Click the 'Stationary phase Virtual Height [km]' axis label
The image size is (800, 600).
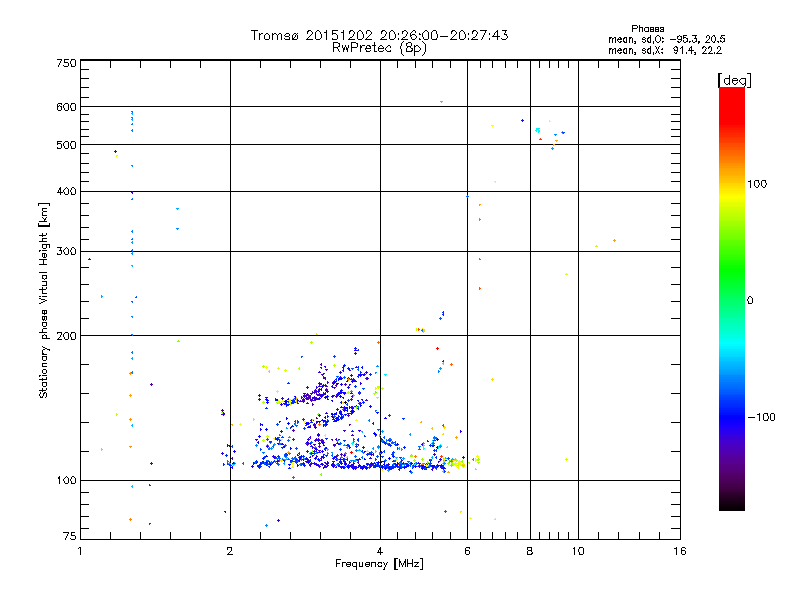click(44, 301)
